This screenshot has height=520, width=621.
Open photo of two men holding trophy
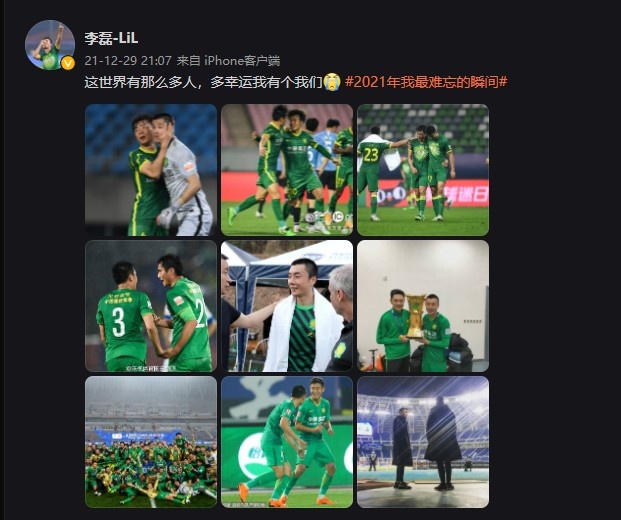[x=423, y=306]
